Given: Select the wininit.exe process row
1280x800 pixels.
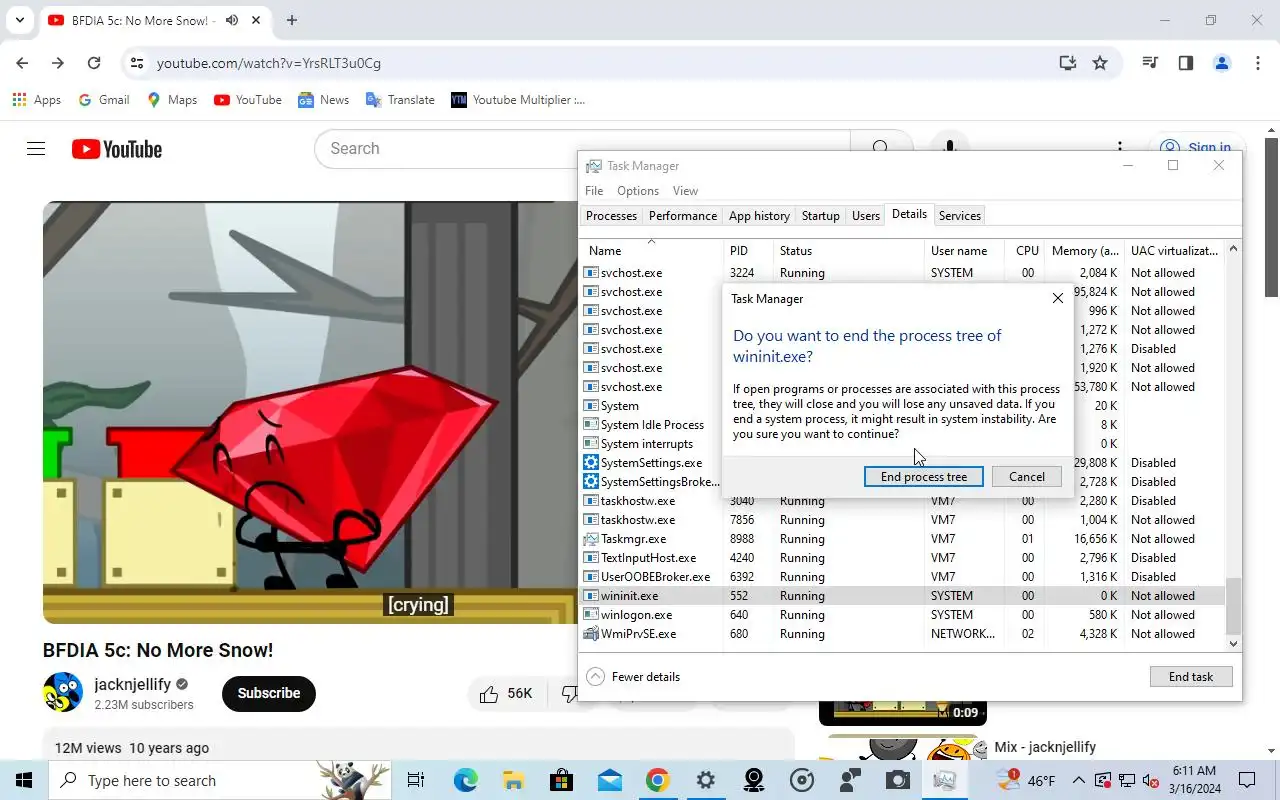Looking at the screenshot, I should [x=902, y=596].
